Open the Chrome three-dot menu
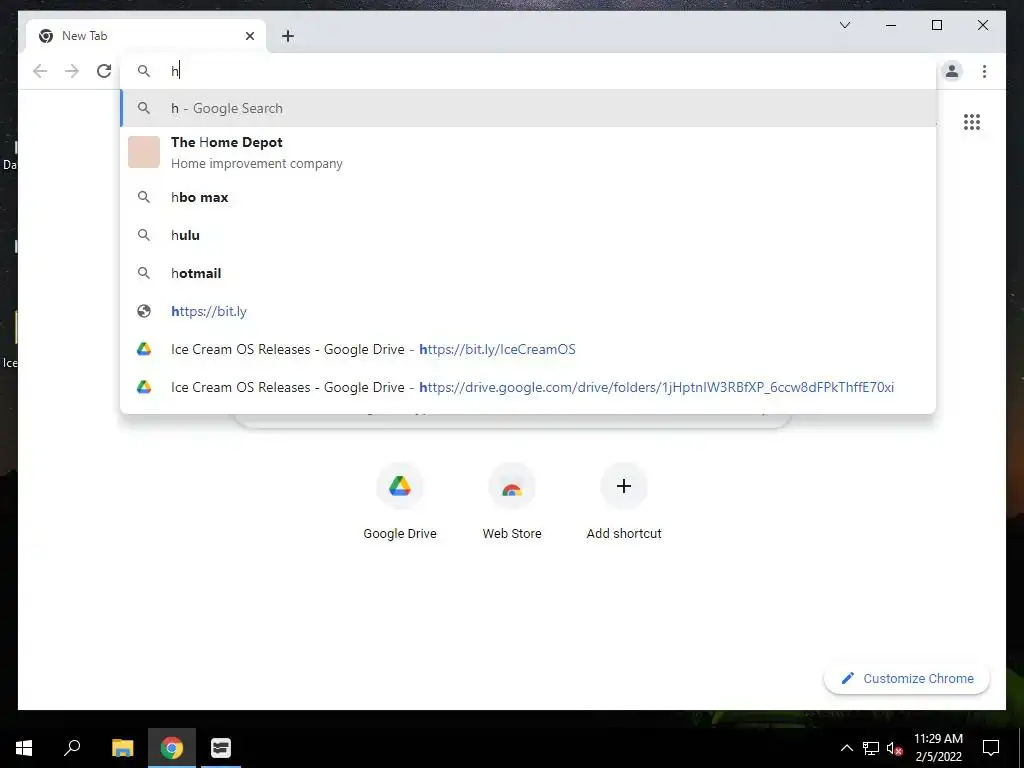The height and width of the screenshot is (768, 1024). [984, 71]
